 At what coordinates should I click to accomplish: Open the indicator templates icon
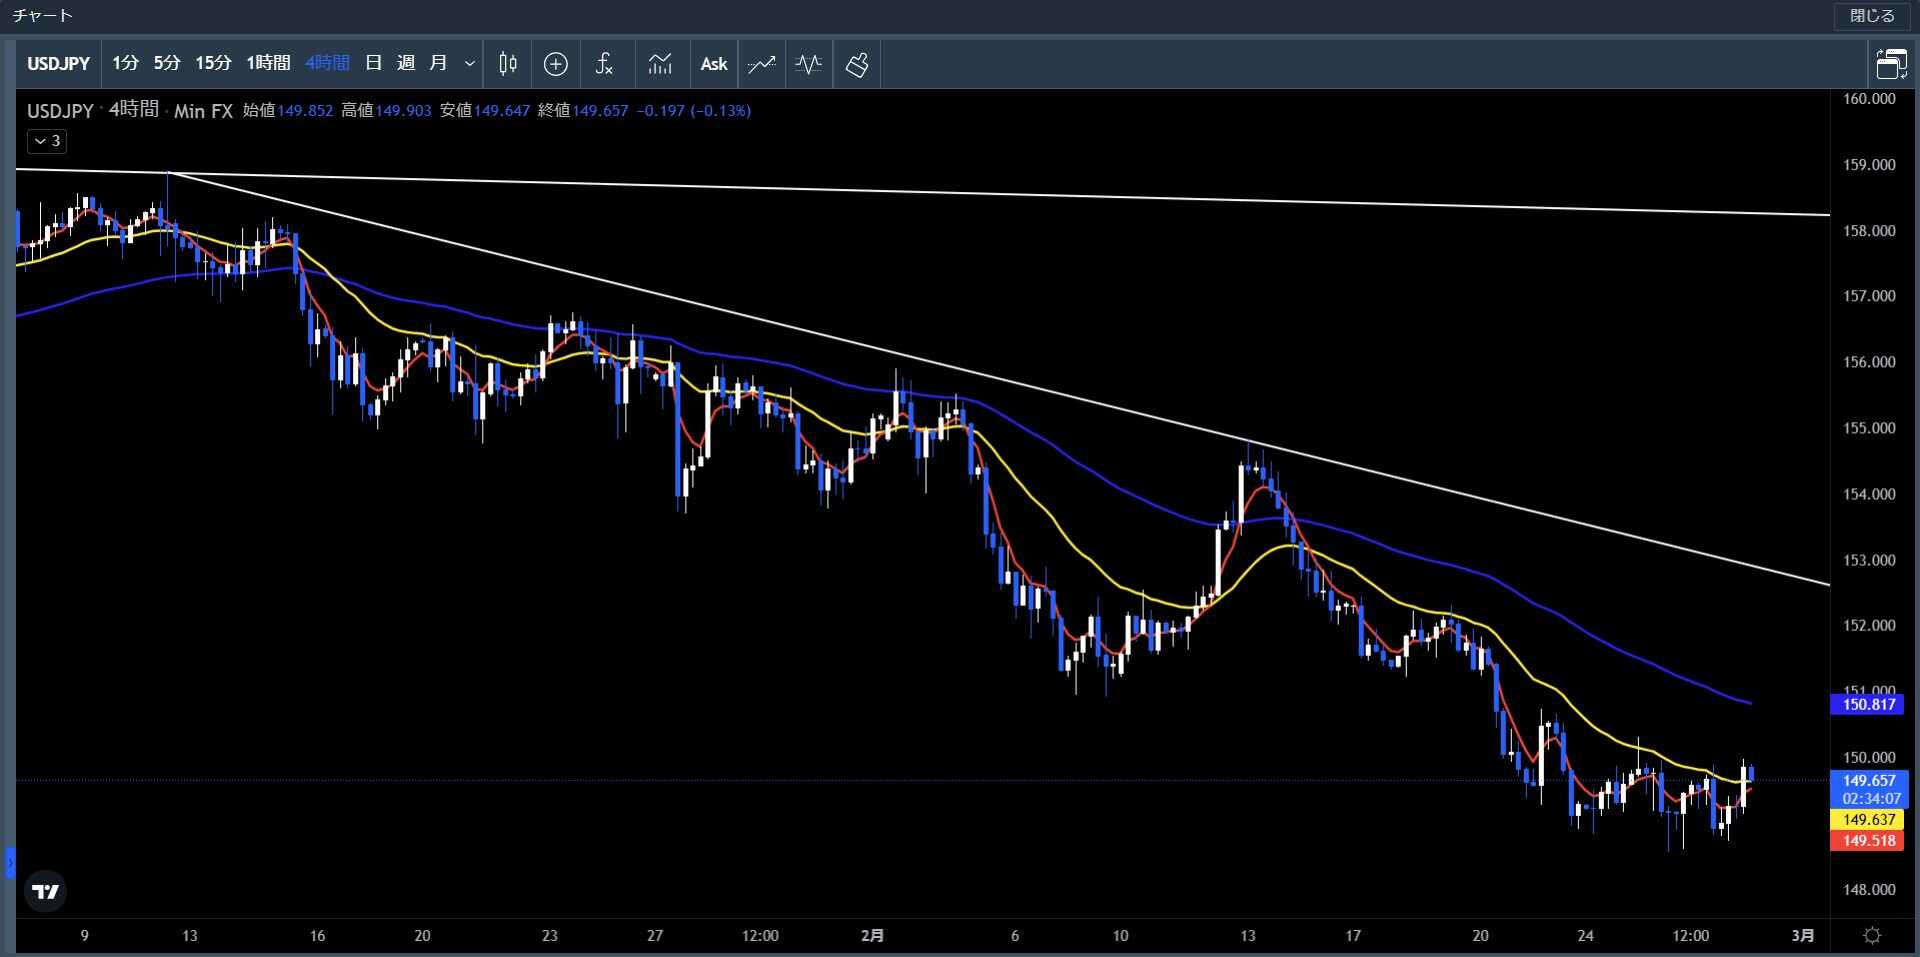(660, 64)
